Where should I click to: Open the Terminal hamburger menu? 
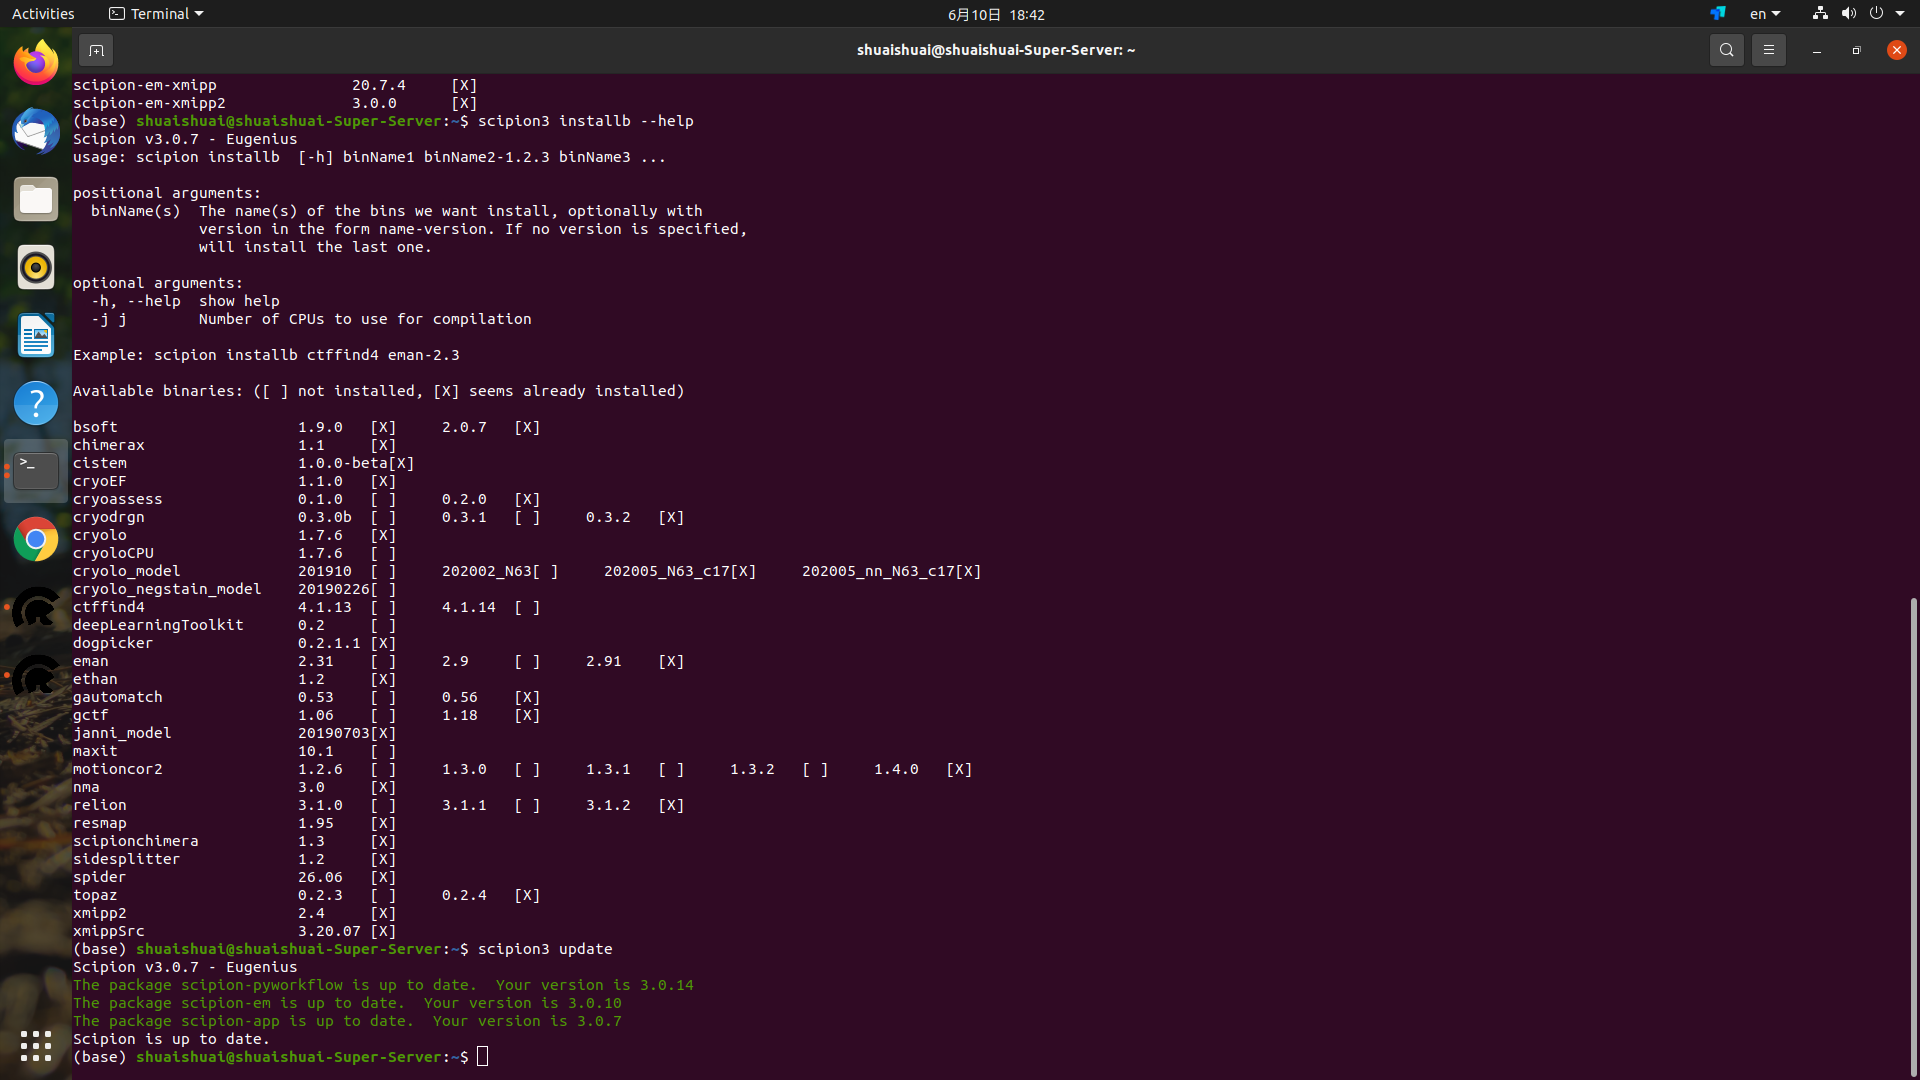click(x=1768, y=50)
